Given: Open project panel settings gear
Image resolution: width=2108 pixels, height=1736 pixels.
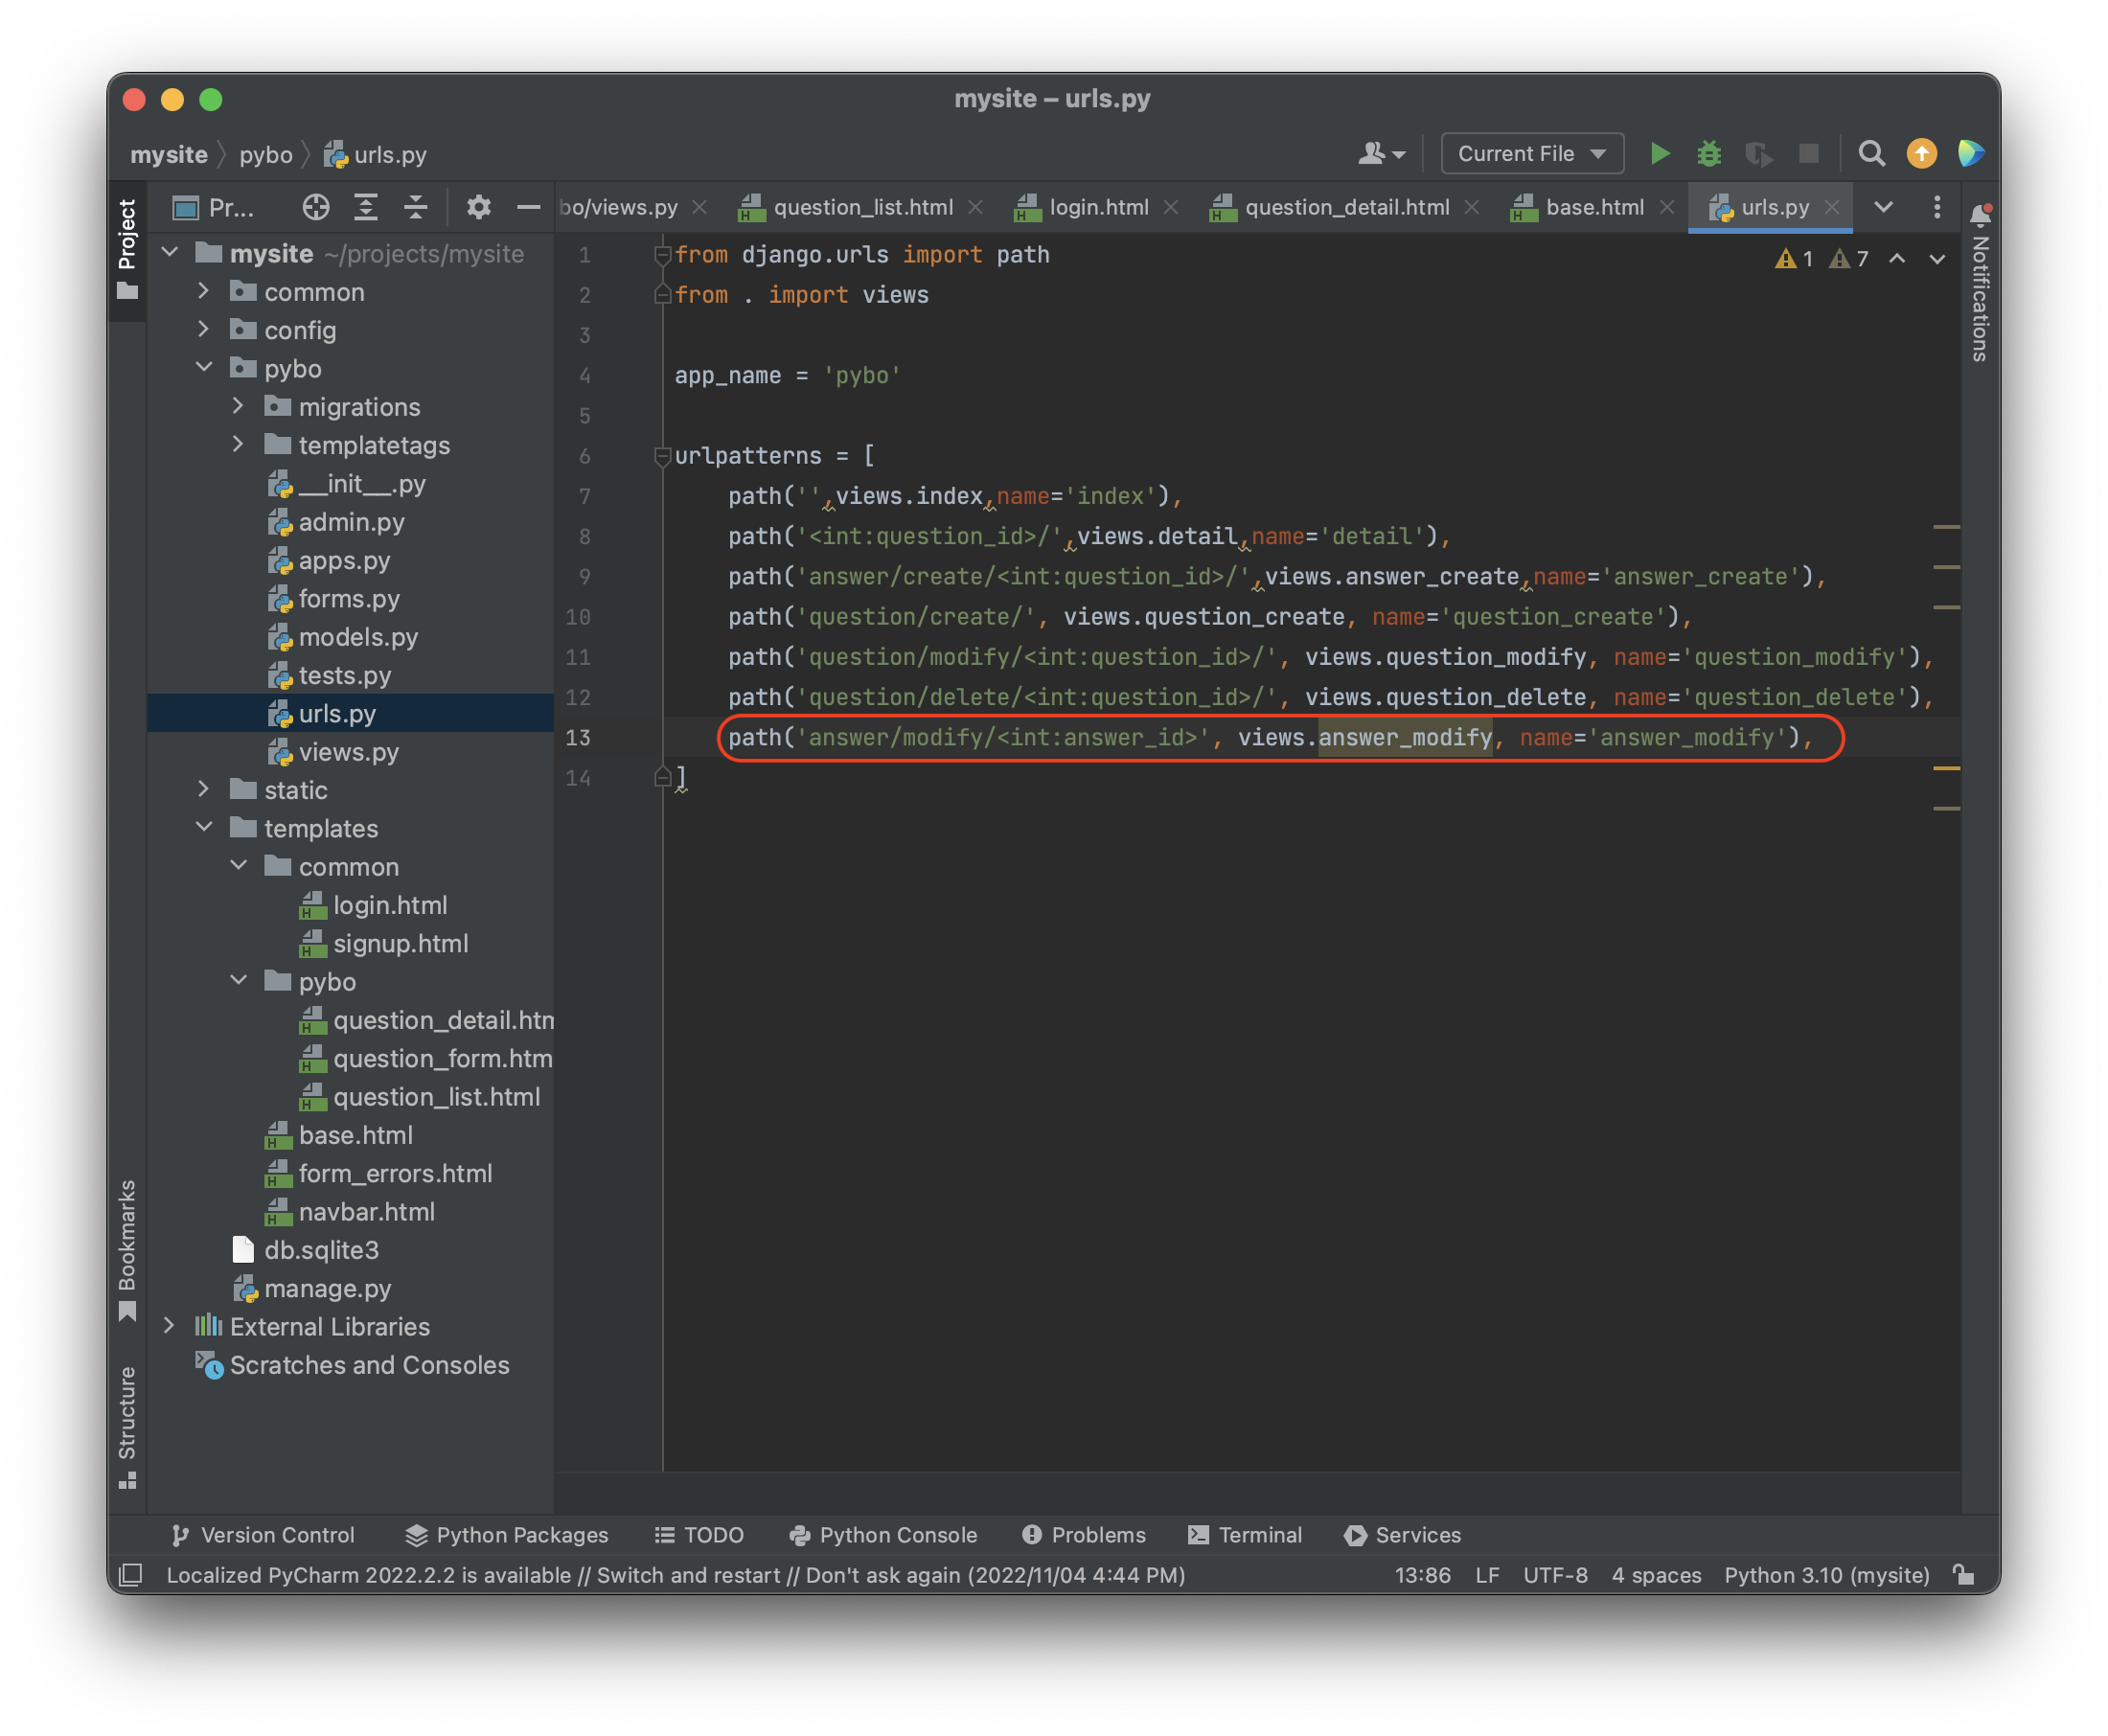Looking at the screenshot, I should (478, 207).
